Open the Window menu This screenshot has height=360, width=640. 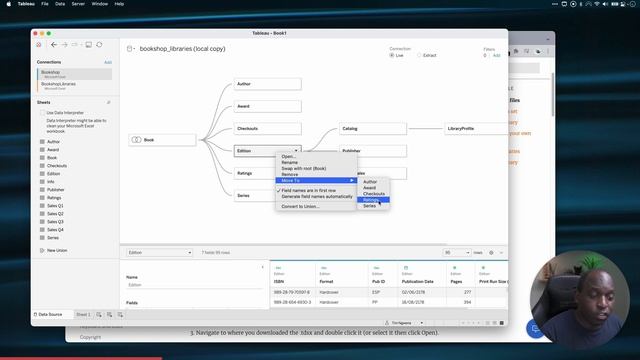100,4
